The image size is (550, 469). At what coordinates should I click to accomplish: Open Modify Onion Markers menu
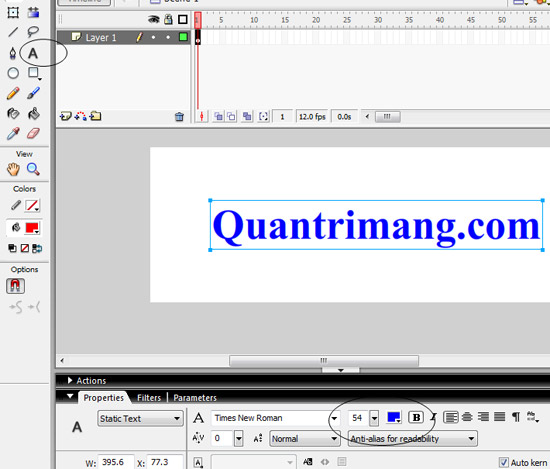(x=263, y=116)
